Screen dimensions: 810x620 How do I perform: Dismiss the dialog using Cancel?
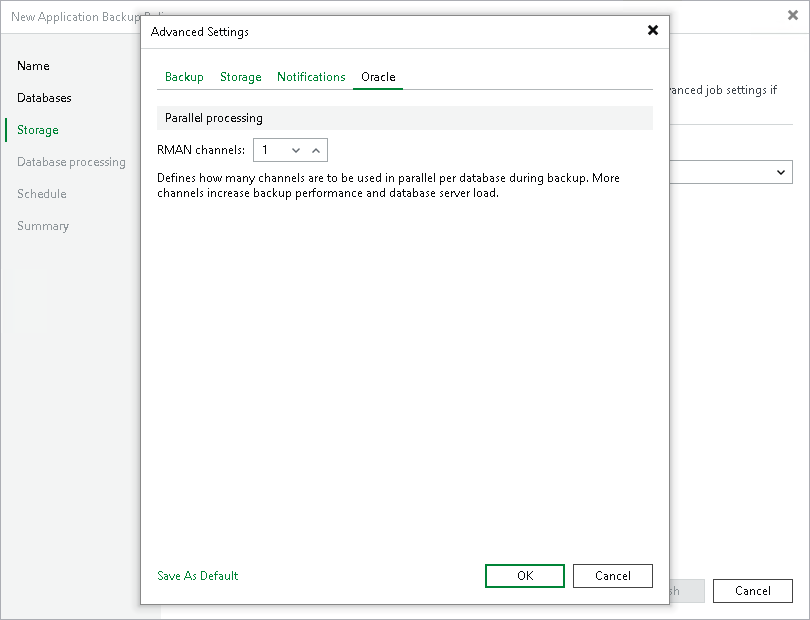tap(612, 576)
